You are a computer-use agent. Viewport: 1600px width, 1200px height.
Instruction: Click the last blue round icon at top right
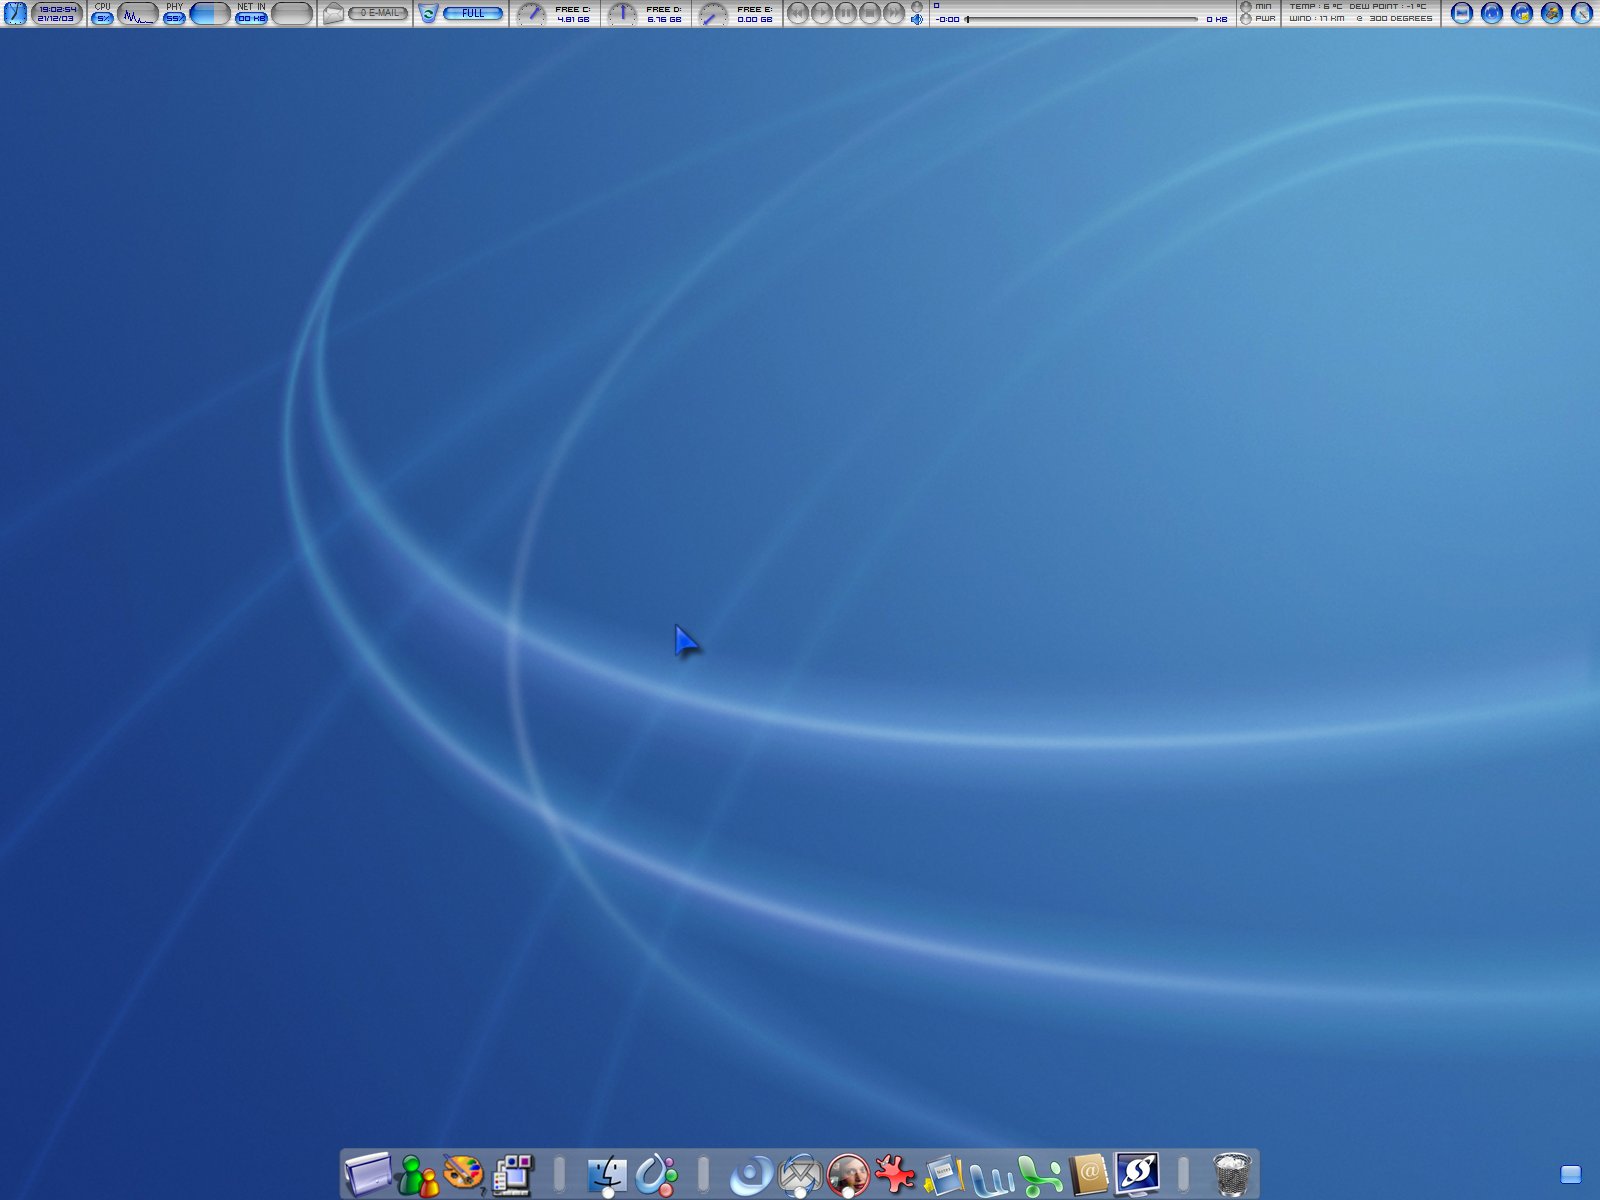[x=1582, y=13]
